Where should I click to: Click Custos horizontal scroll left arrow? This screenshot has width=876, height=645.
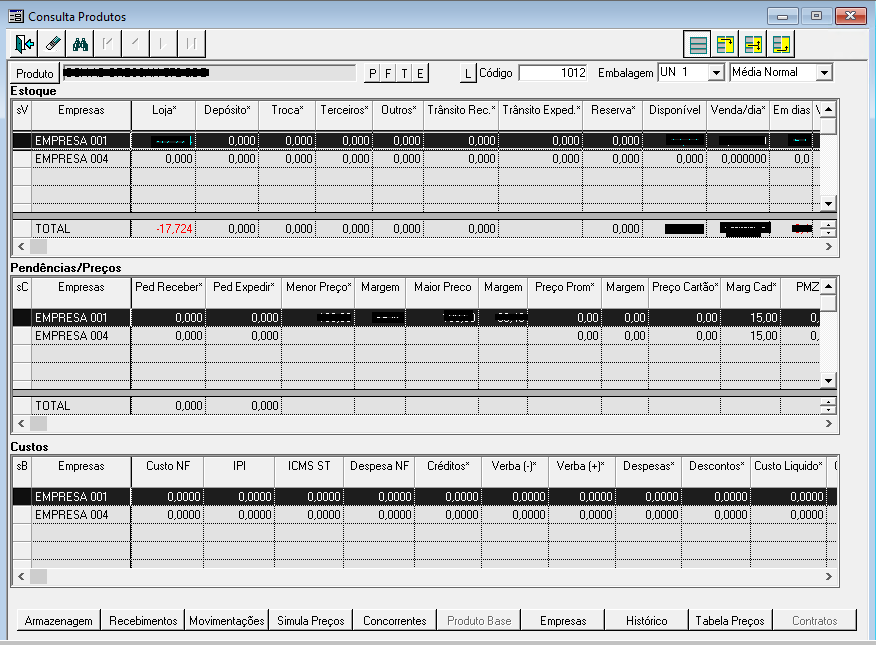coord(21,576)
